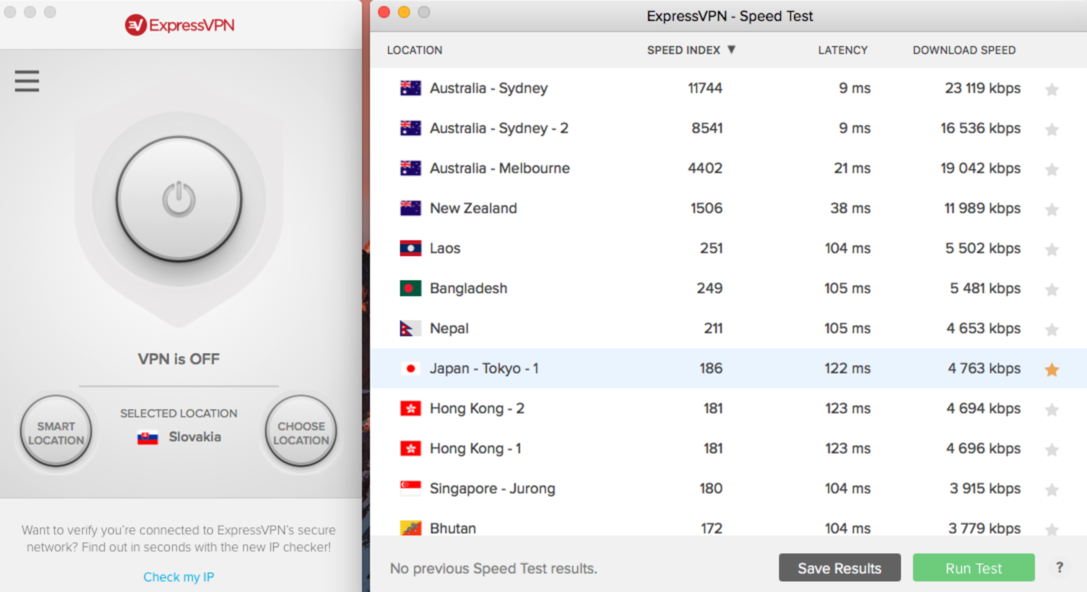Sort by Download Speed column header
1087x592 pixels.
964,50
